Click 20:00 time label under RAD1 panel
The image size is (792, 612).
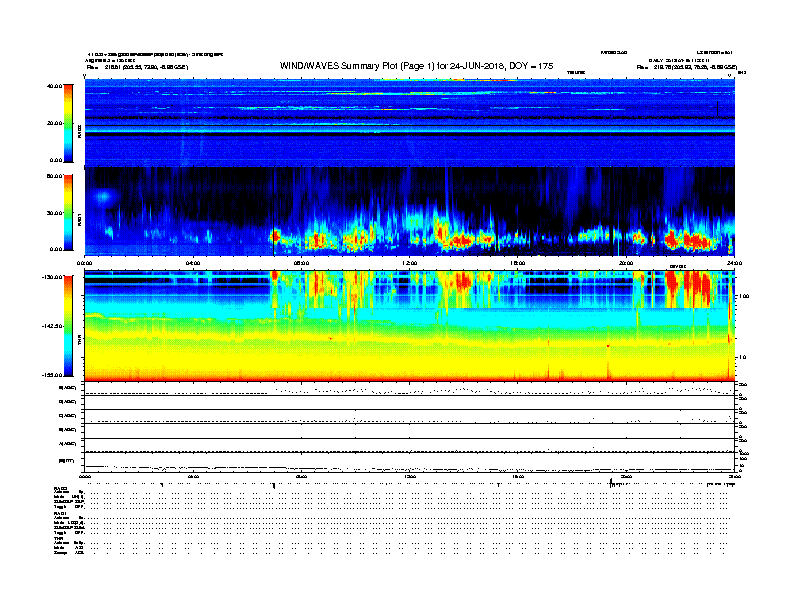point(626,263)
